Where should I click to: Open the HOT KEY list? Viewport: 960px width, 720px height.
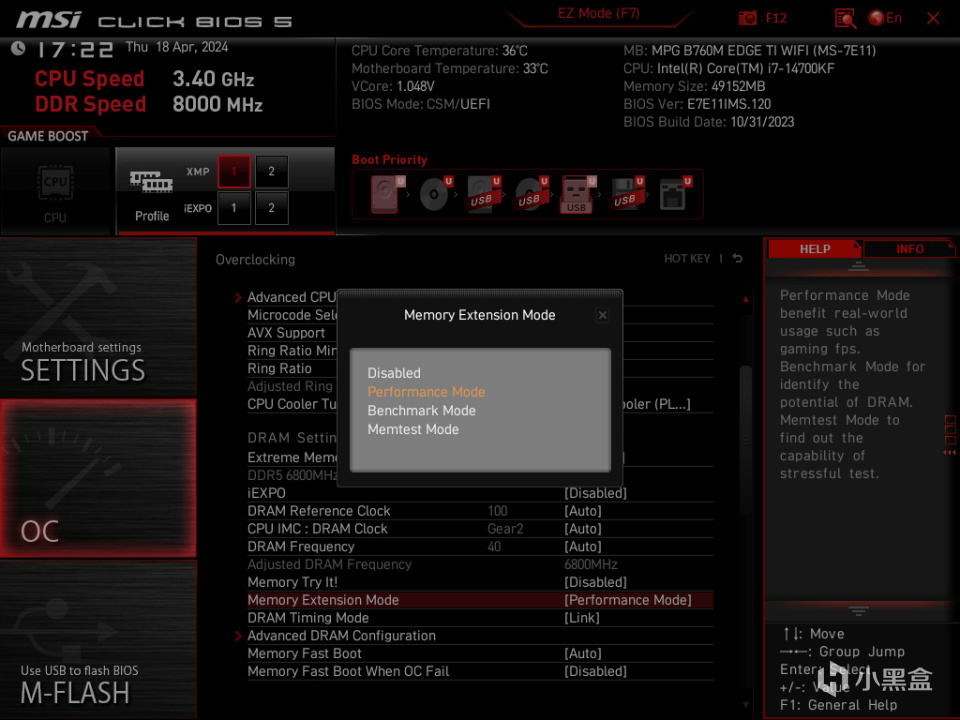pos(687,258)
